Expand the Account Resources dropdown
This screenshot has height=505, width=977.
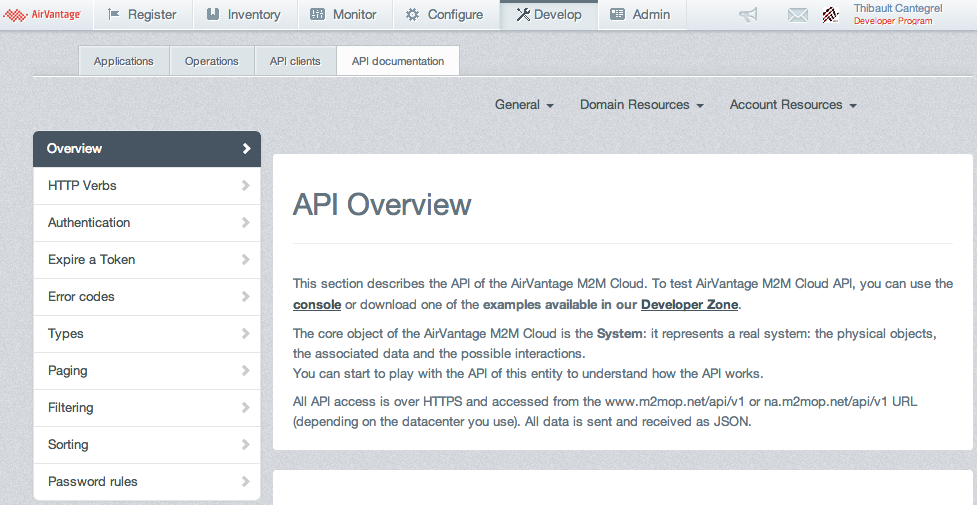coord(793,105)
